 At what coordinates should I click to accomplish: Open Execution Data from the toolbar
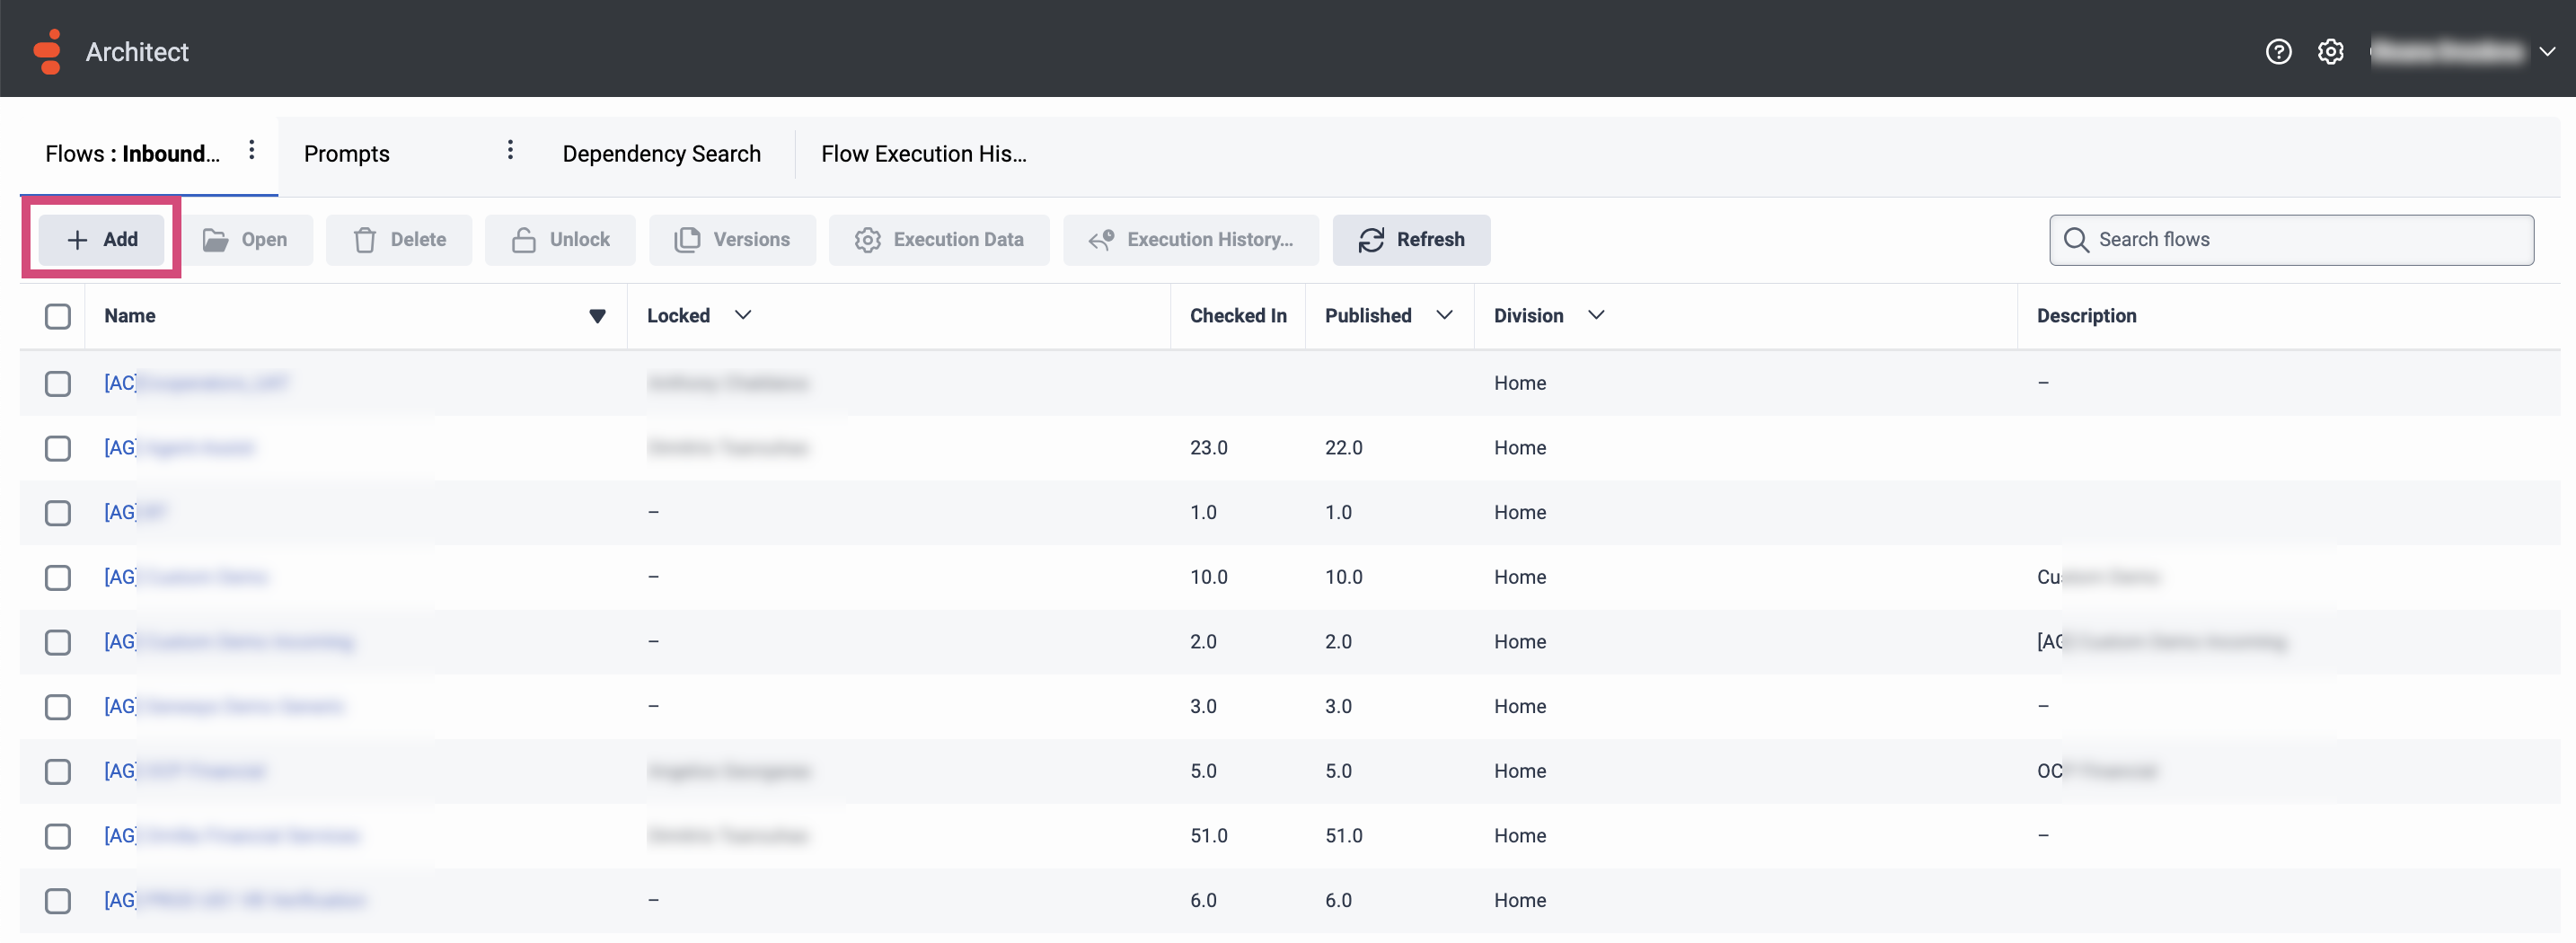(x=939, y=240)
